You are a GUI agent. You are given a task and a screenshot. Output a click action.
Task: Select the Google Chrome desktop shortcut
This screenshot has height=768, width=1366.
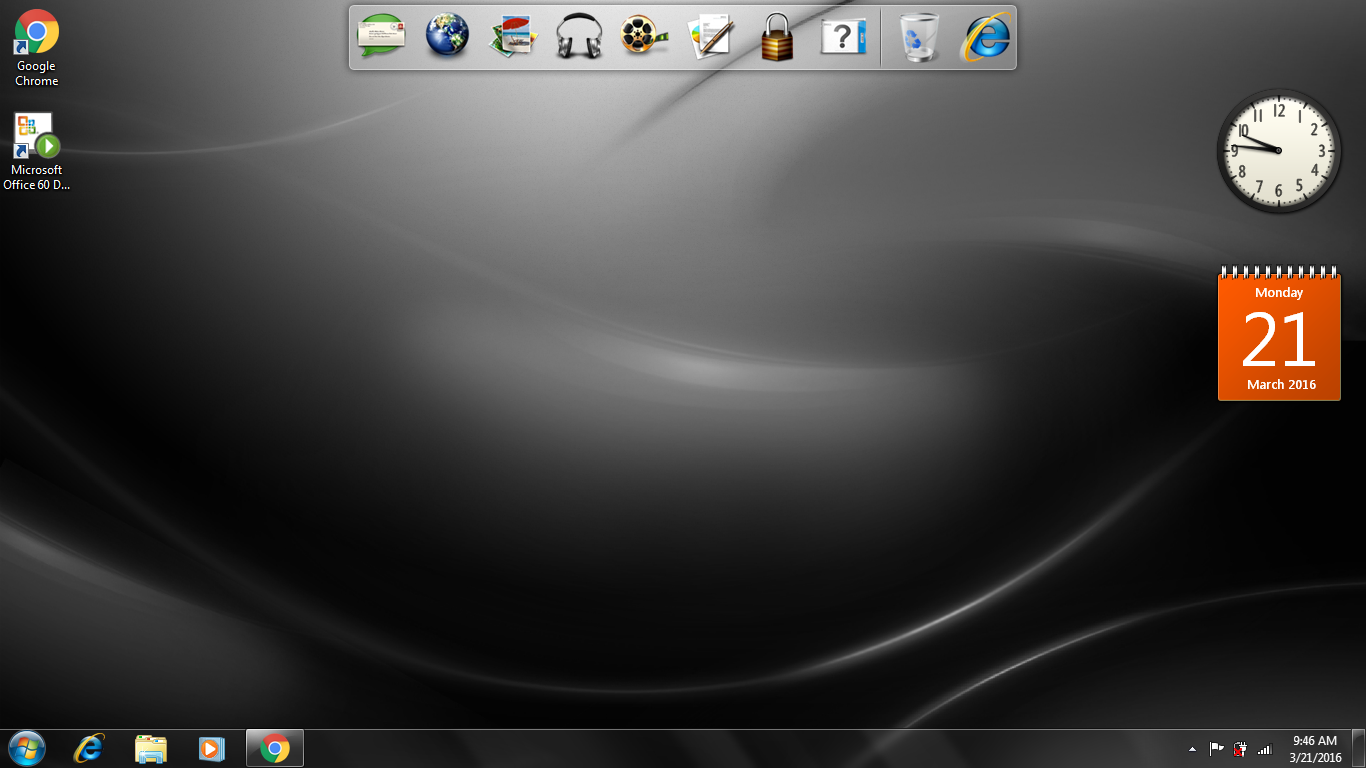tap(37, 48)
